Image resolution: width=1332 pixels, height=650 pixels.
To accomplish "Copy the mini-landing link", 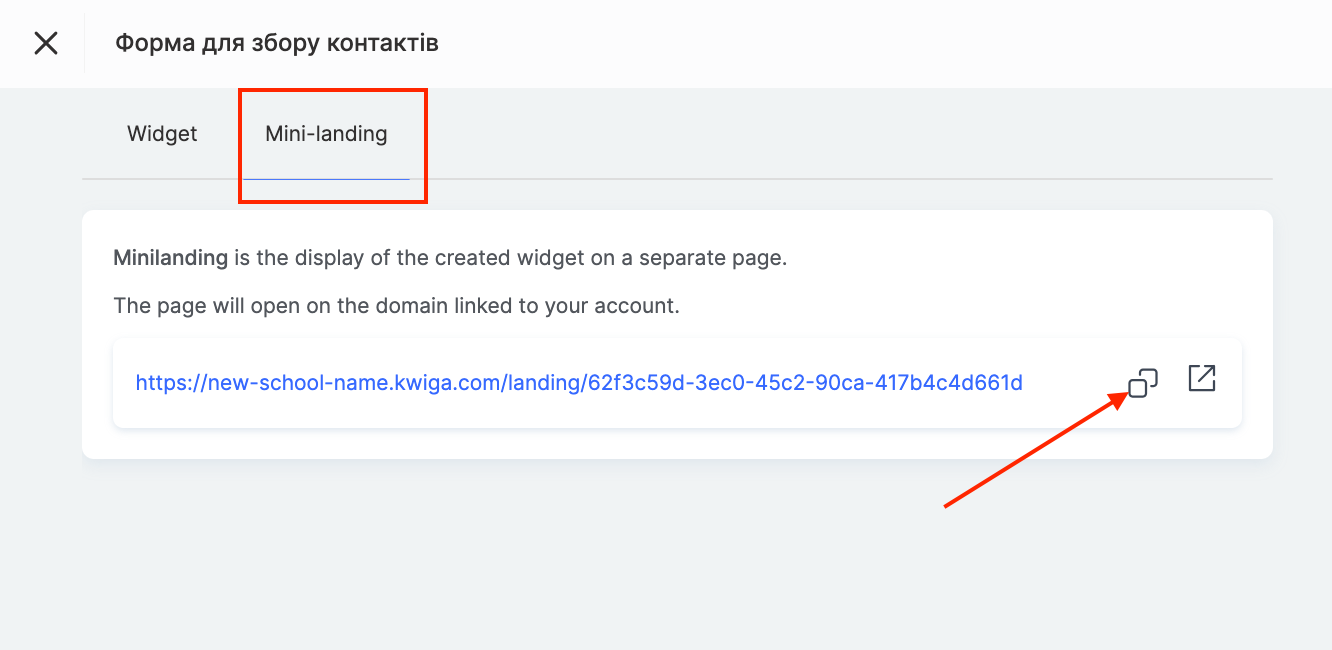I will 1142,383.
